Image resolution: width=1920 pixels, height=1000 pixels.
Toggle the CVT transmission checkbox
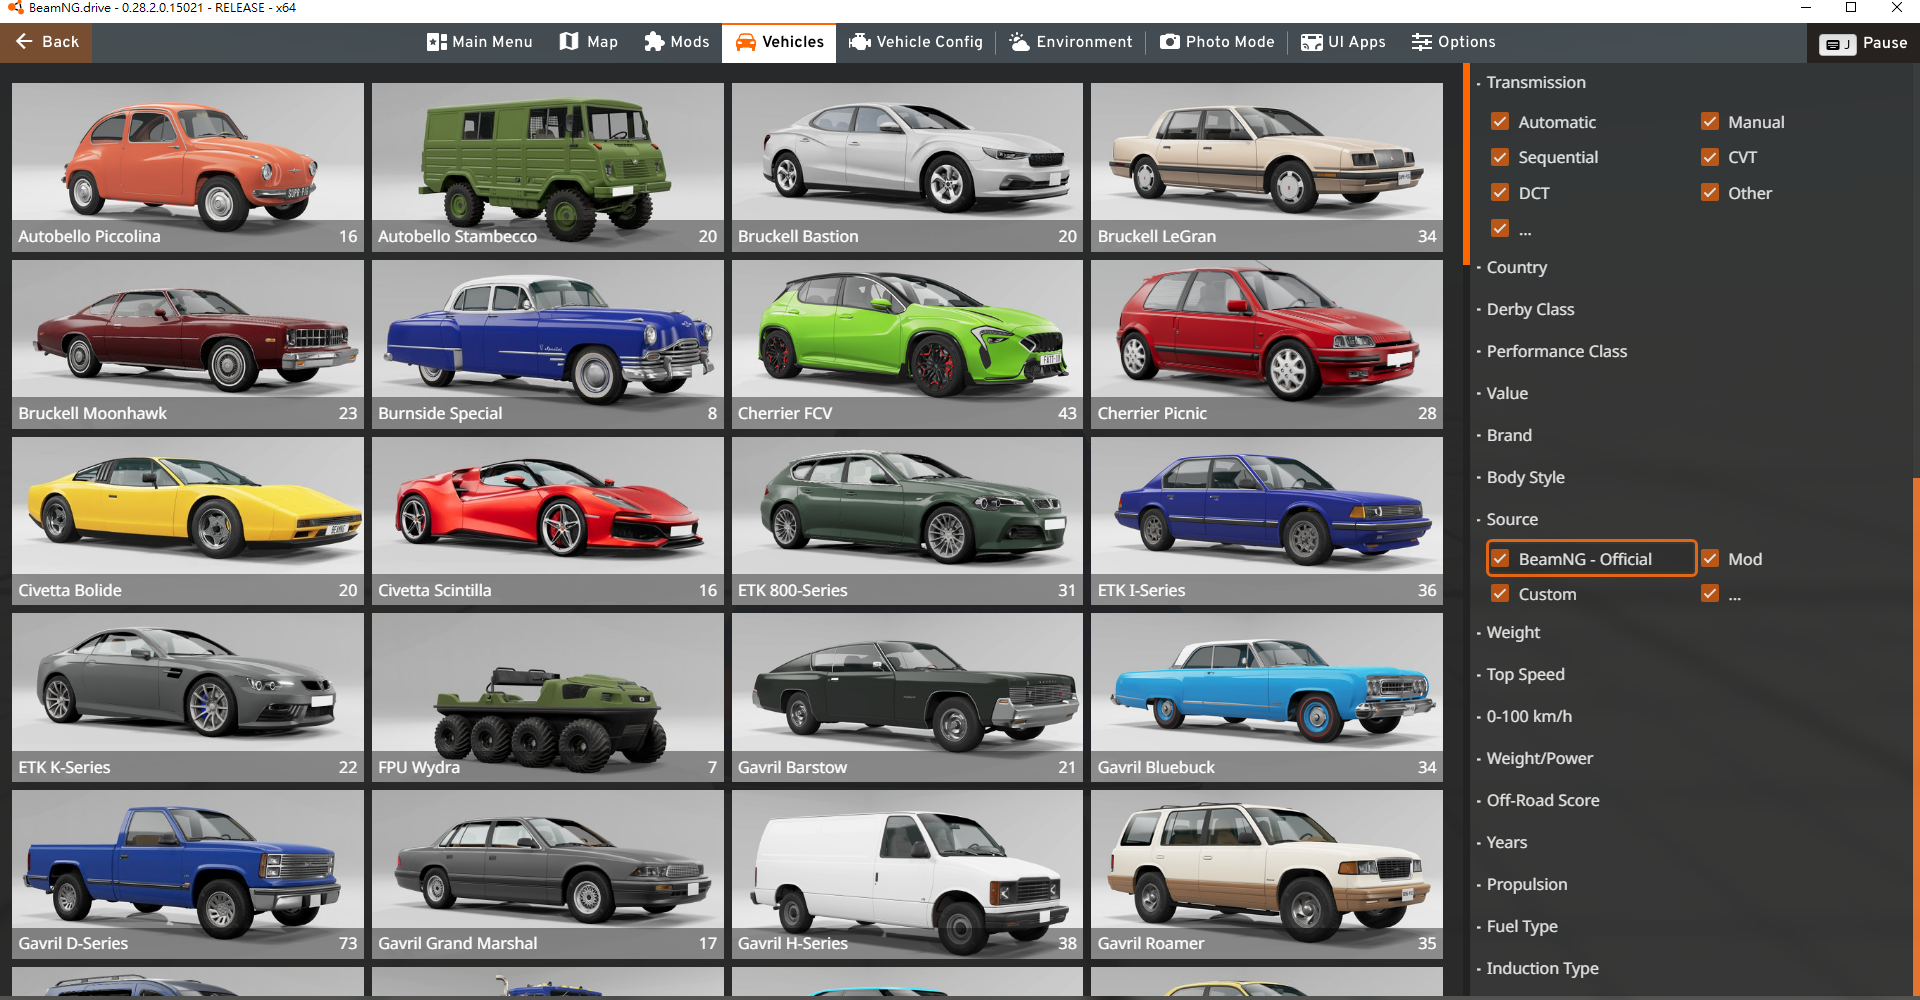pyautogui.click(x=1710, y=157)
